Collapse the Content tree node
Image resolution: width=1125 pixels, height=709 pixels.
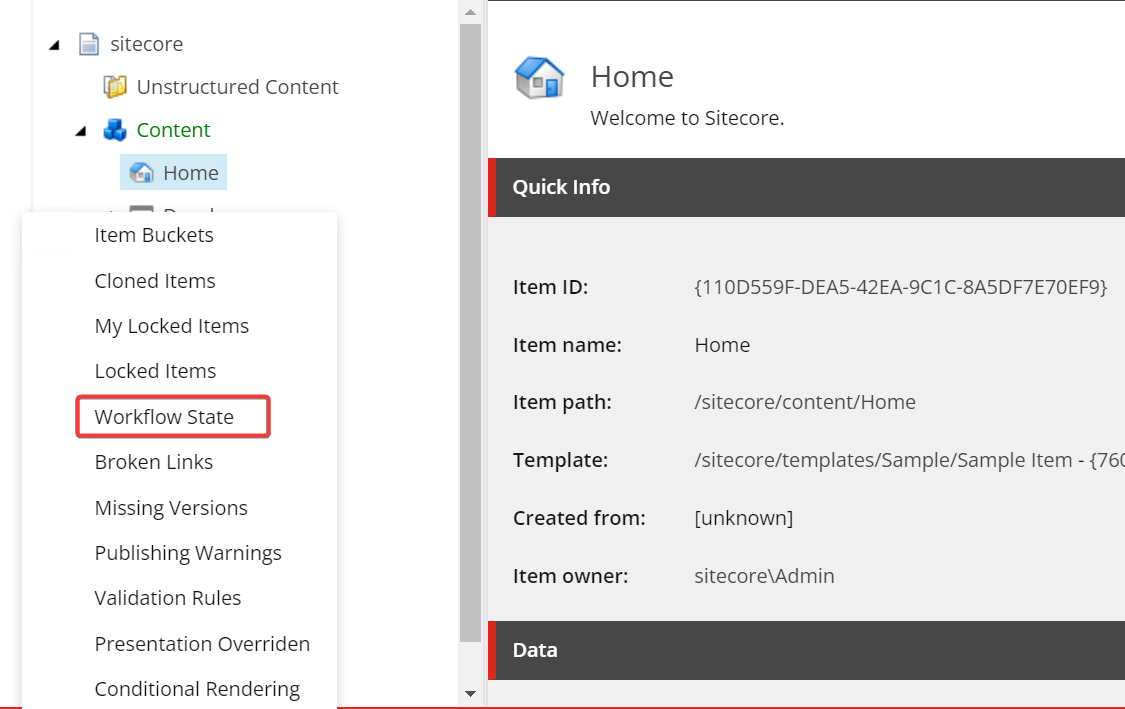click(x=81, y=130)
